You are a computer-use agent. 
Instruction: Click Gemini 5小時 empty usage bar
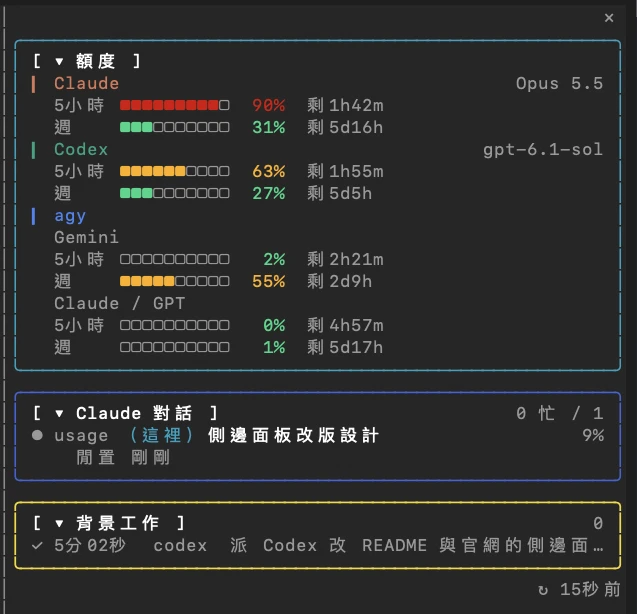[175, 259]
